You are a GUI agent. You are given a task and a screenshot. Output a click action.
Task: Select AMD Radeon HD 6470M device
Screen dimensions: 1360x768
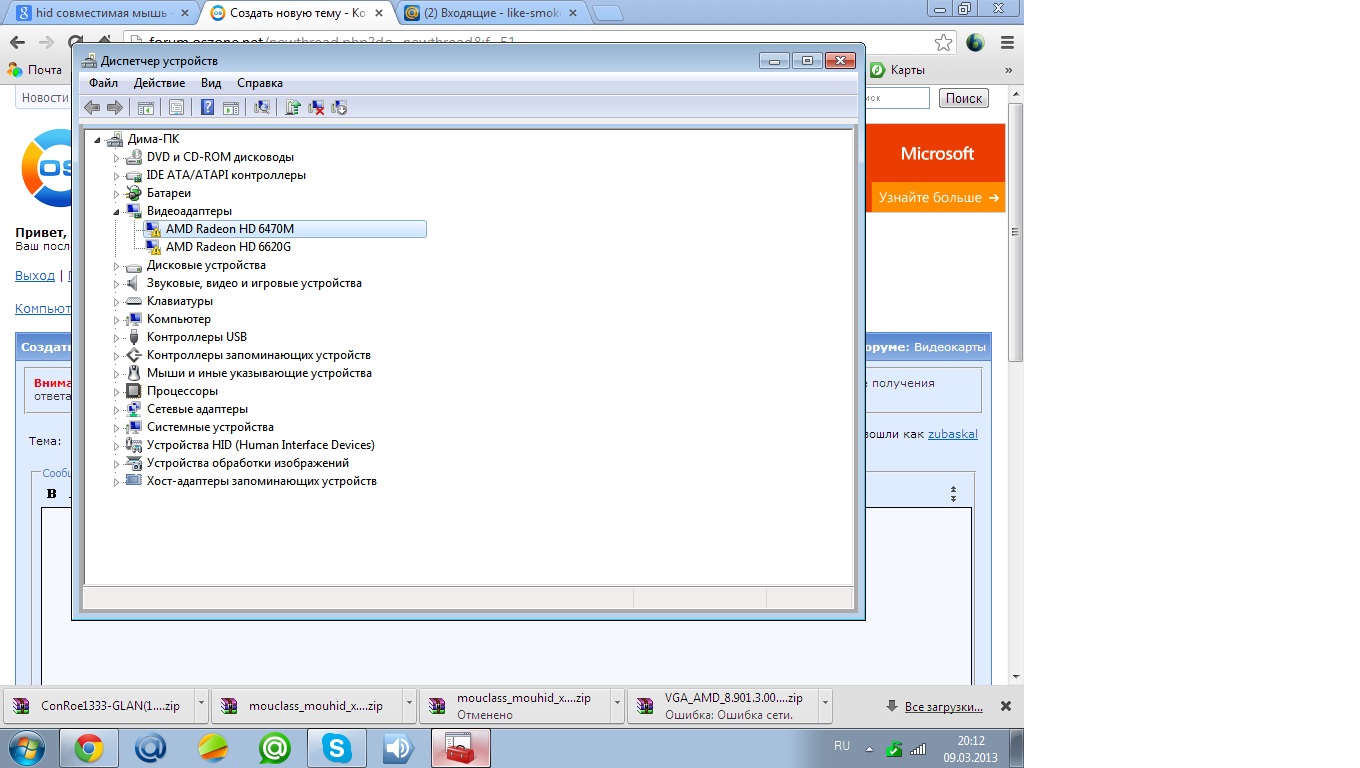230,229
